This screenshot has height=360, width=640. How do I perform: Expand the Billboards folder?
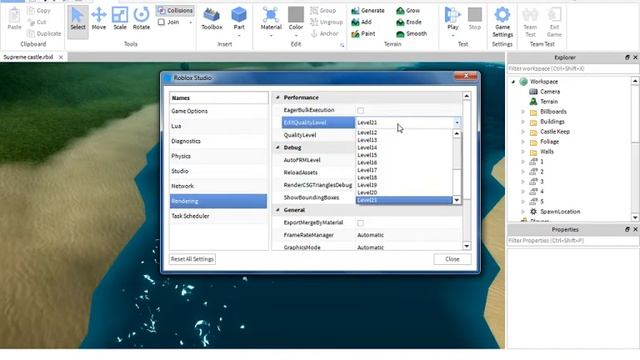pyautogui.click(x=523, y=111)
